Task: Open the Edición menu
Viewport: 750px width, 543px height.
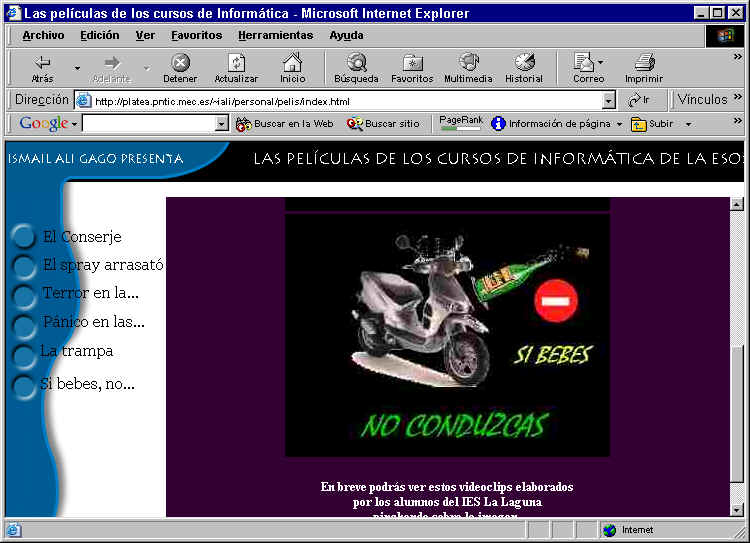Action: click(x=99, y=35)
